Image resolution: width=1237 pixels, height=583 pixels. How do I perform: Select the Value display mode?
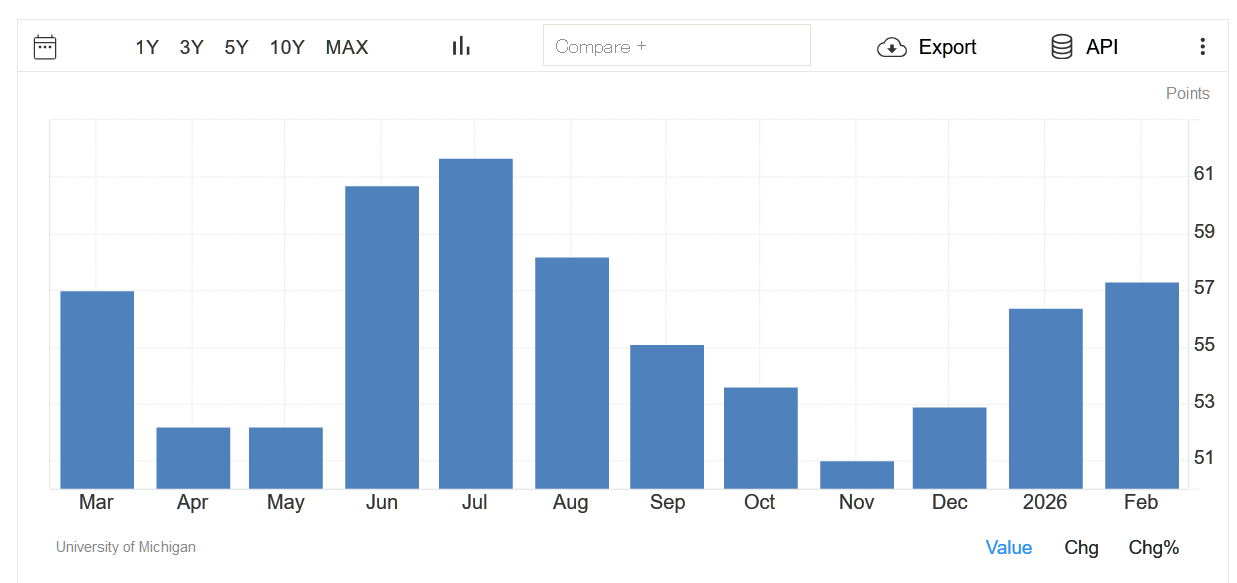pos(1008,547)
